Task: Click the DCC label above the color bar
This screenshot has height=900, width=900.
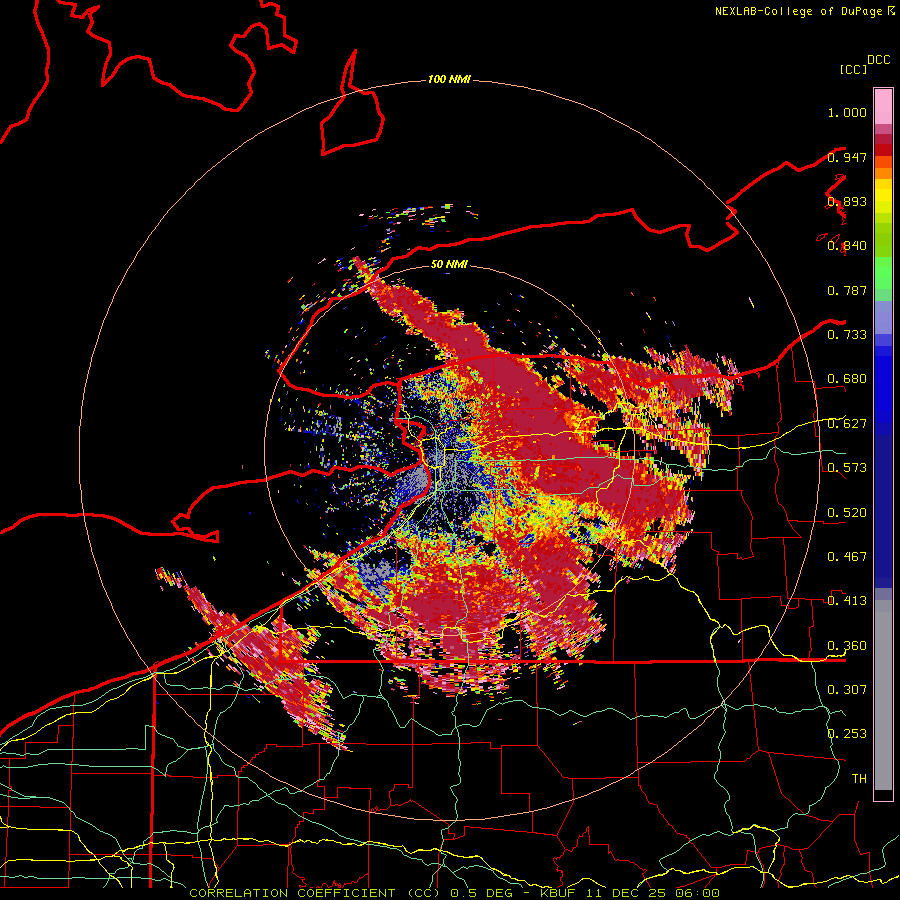Action: pyautogui.click(x=879, y=60)
